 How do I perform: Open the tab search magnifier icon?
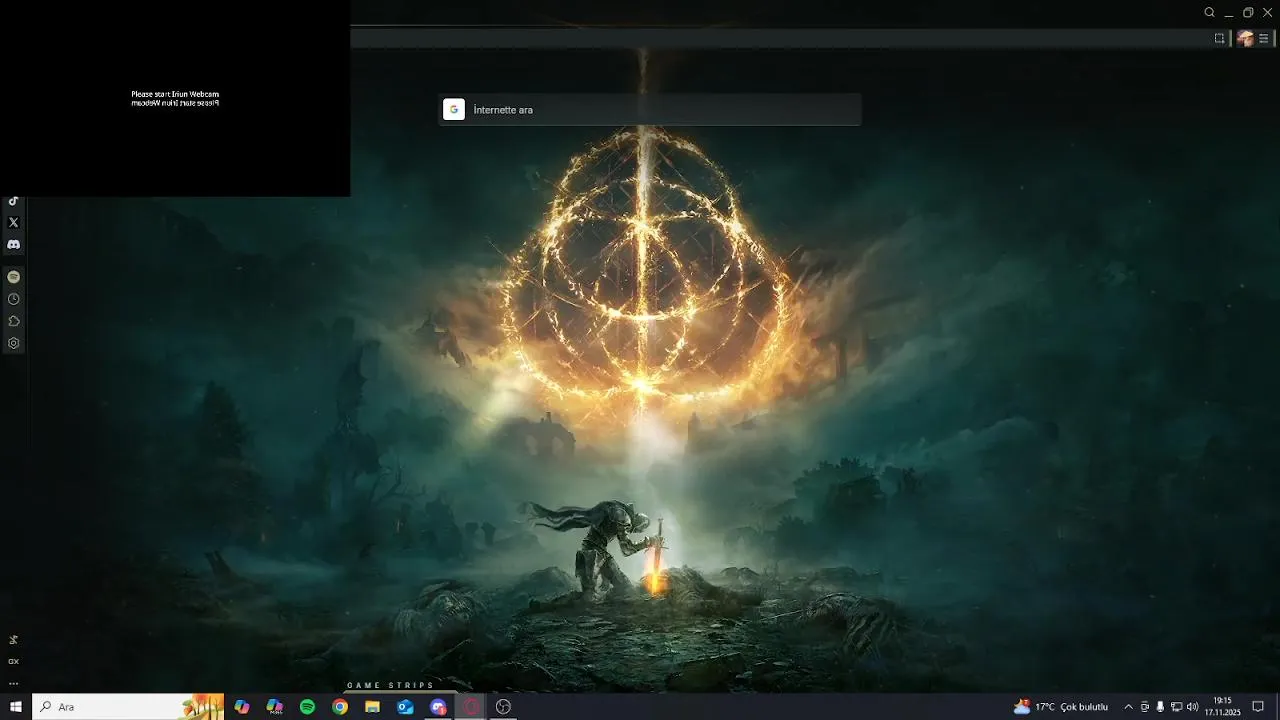[1210, 12]
